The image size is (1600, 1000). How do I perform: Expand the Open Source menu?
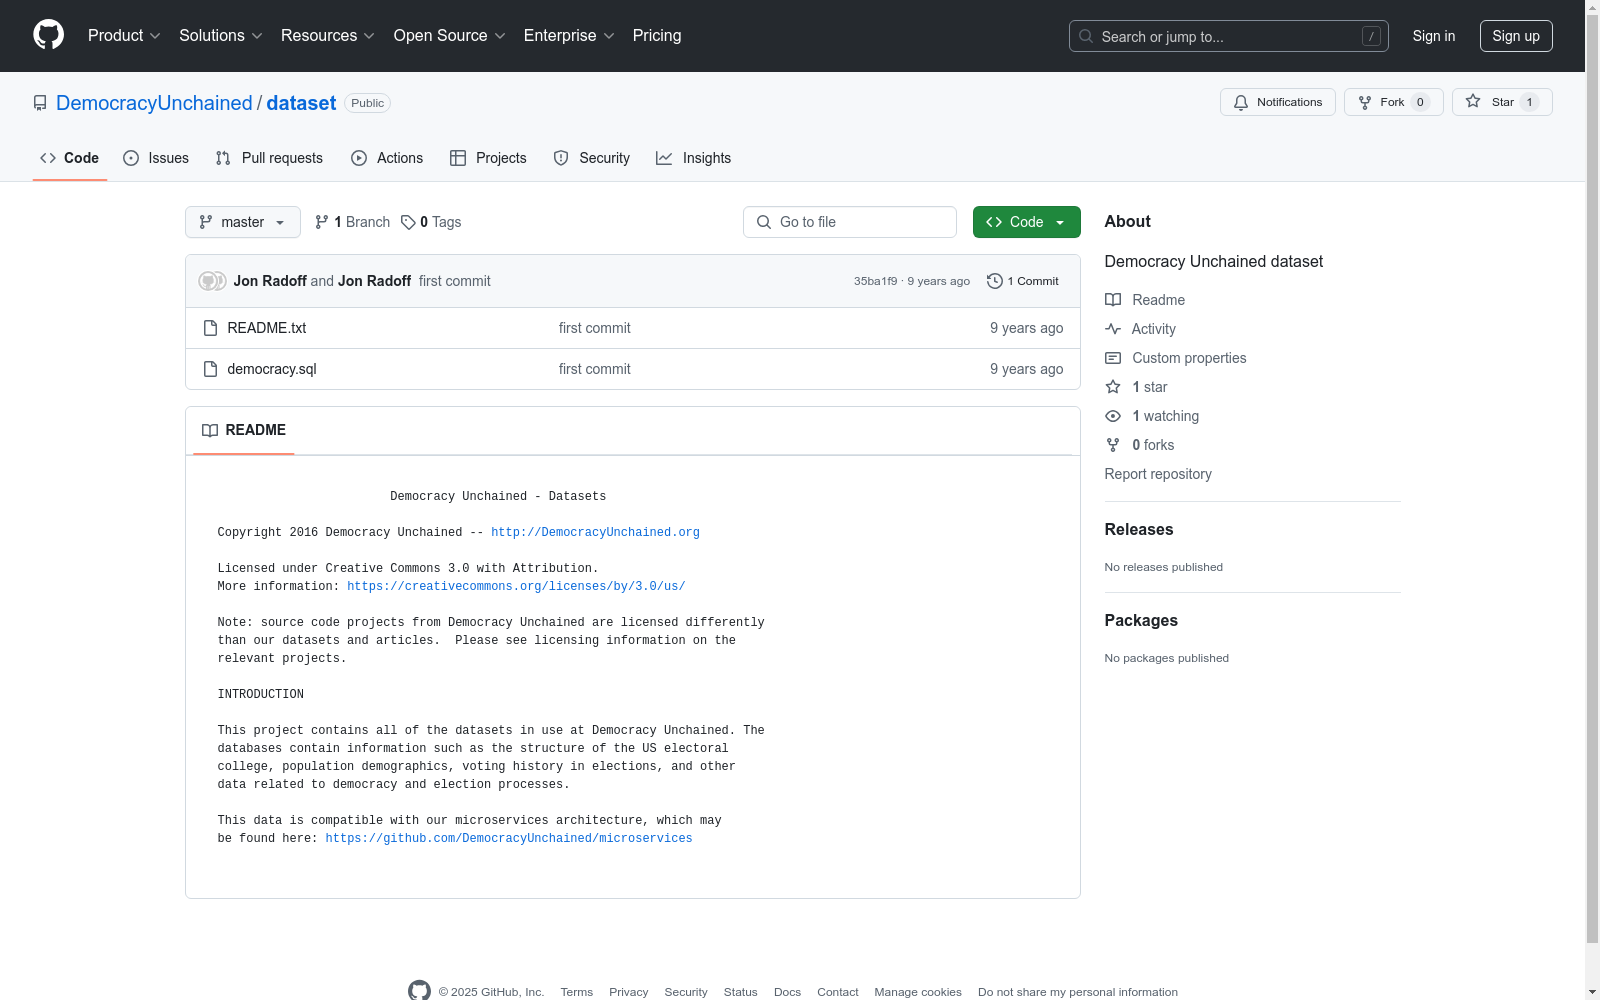pyautogui.click(x=450, y=36)
